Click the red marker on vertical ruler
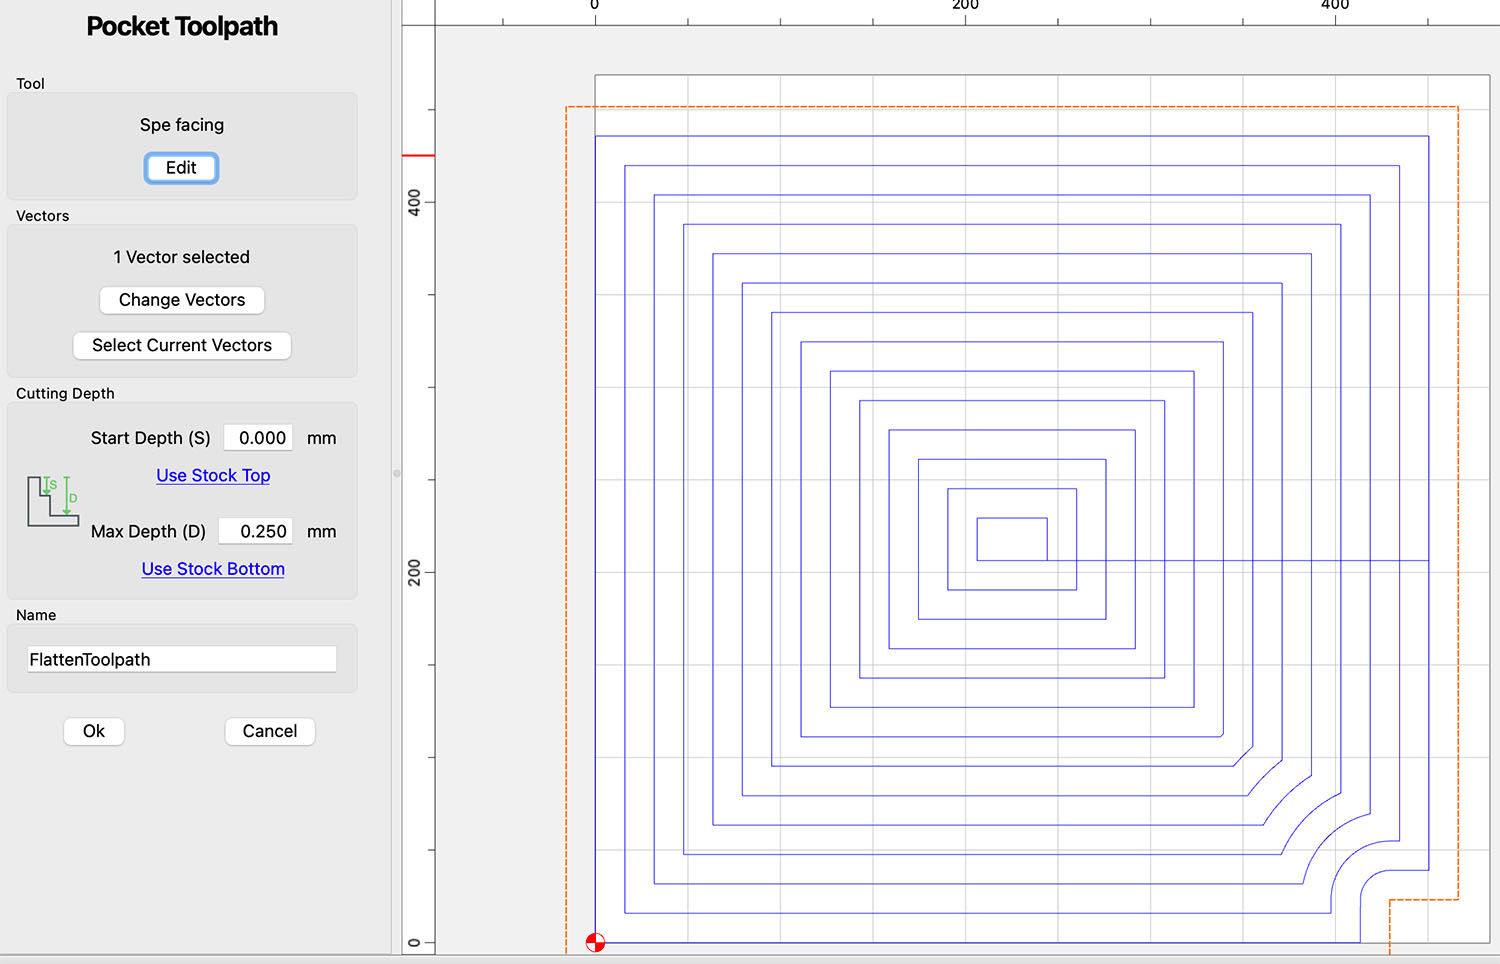 [x=418, y=155]
